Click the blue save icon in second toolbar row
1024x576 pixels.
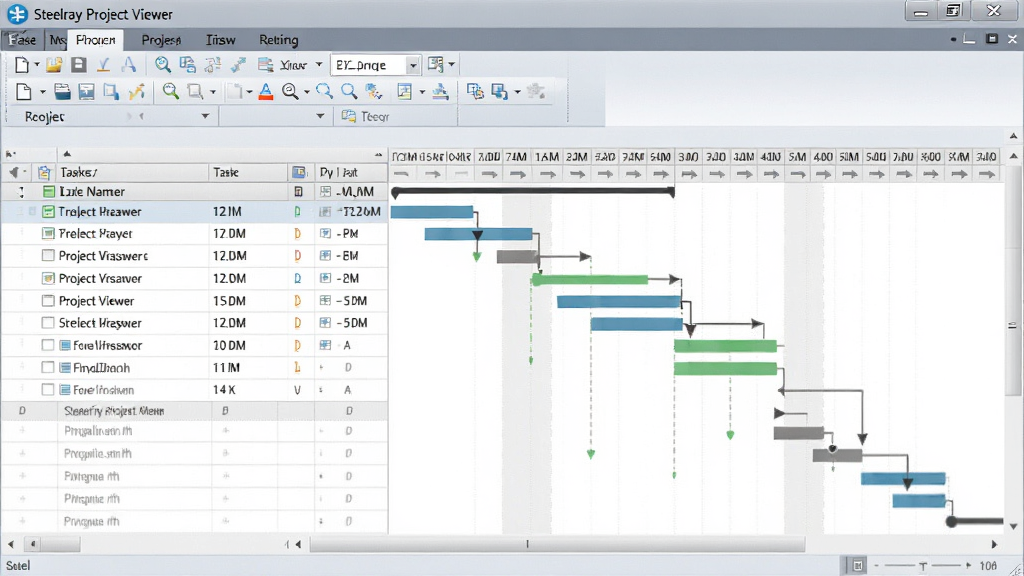86,91
